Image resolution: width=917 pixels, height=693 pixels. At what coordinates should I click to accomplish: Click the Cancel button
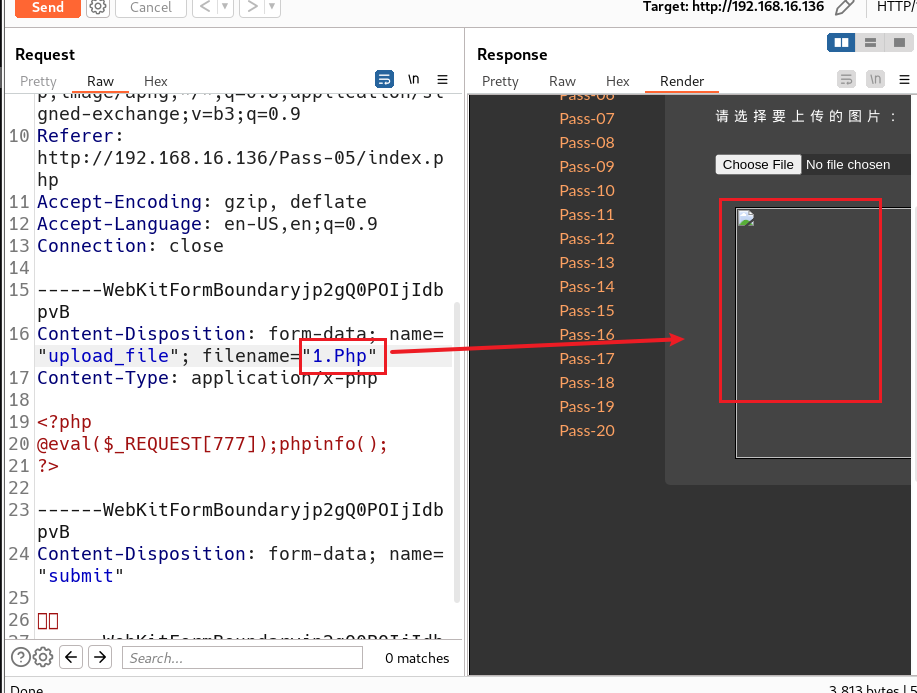(x=151, y=8)
